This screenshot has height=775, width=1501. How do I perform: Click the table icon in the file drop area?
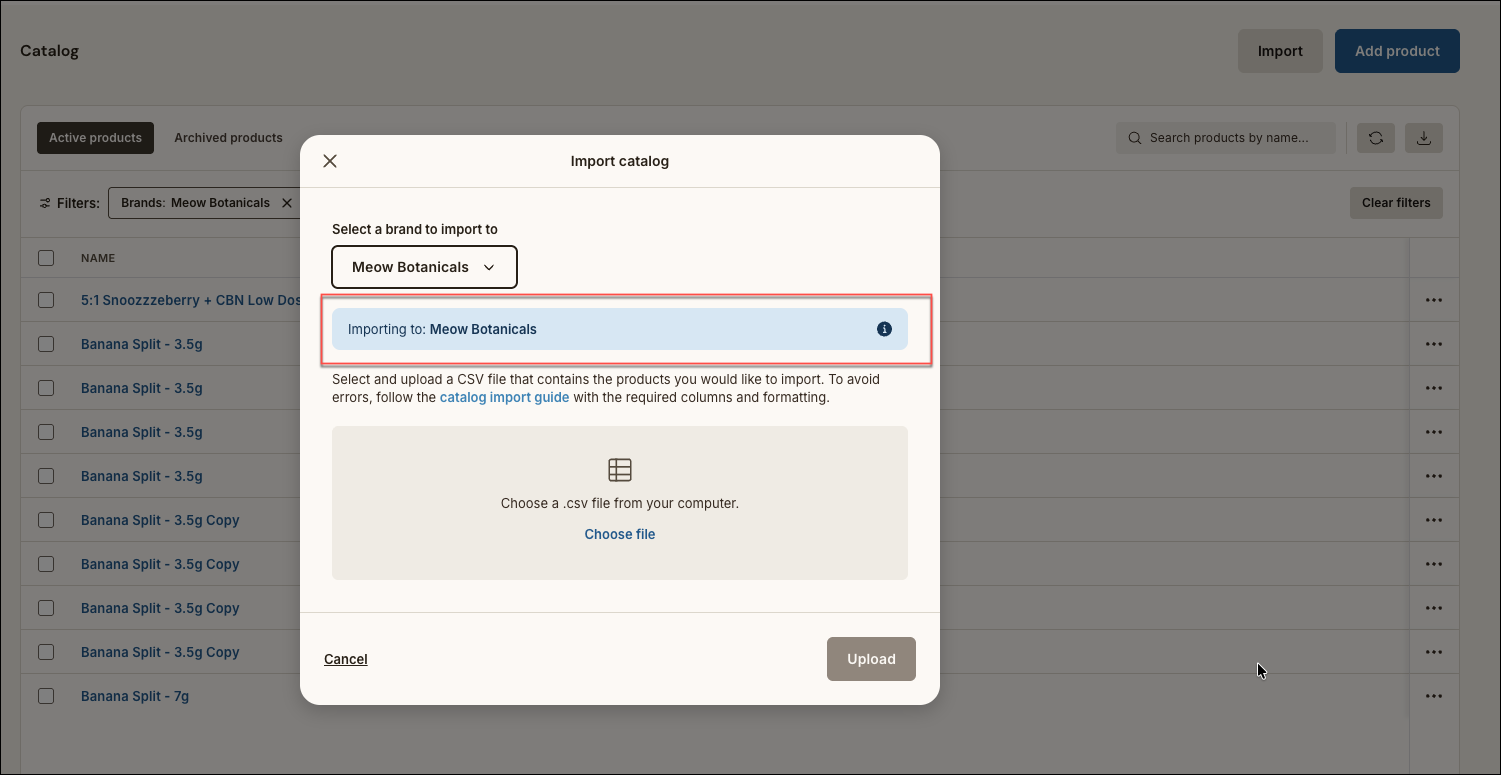tap(620, 470)
